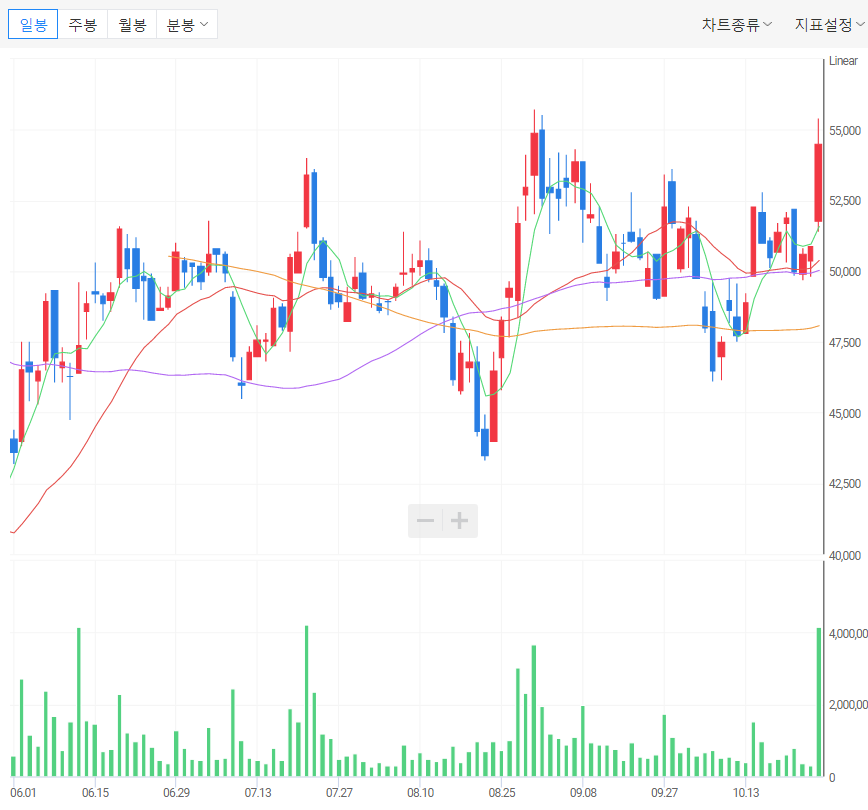Click the 09.27 date axis label

664,793
